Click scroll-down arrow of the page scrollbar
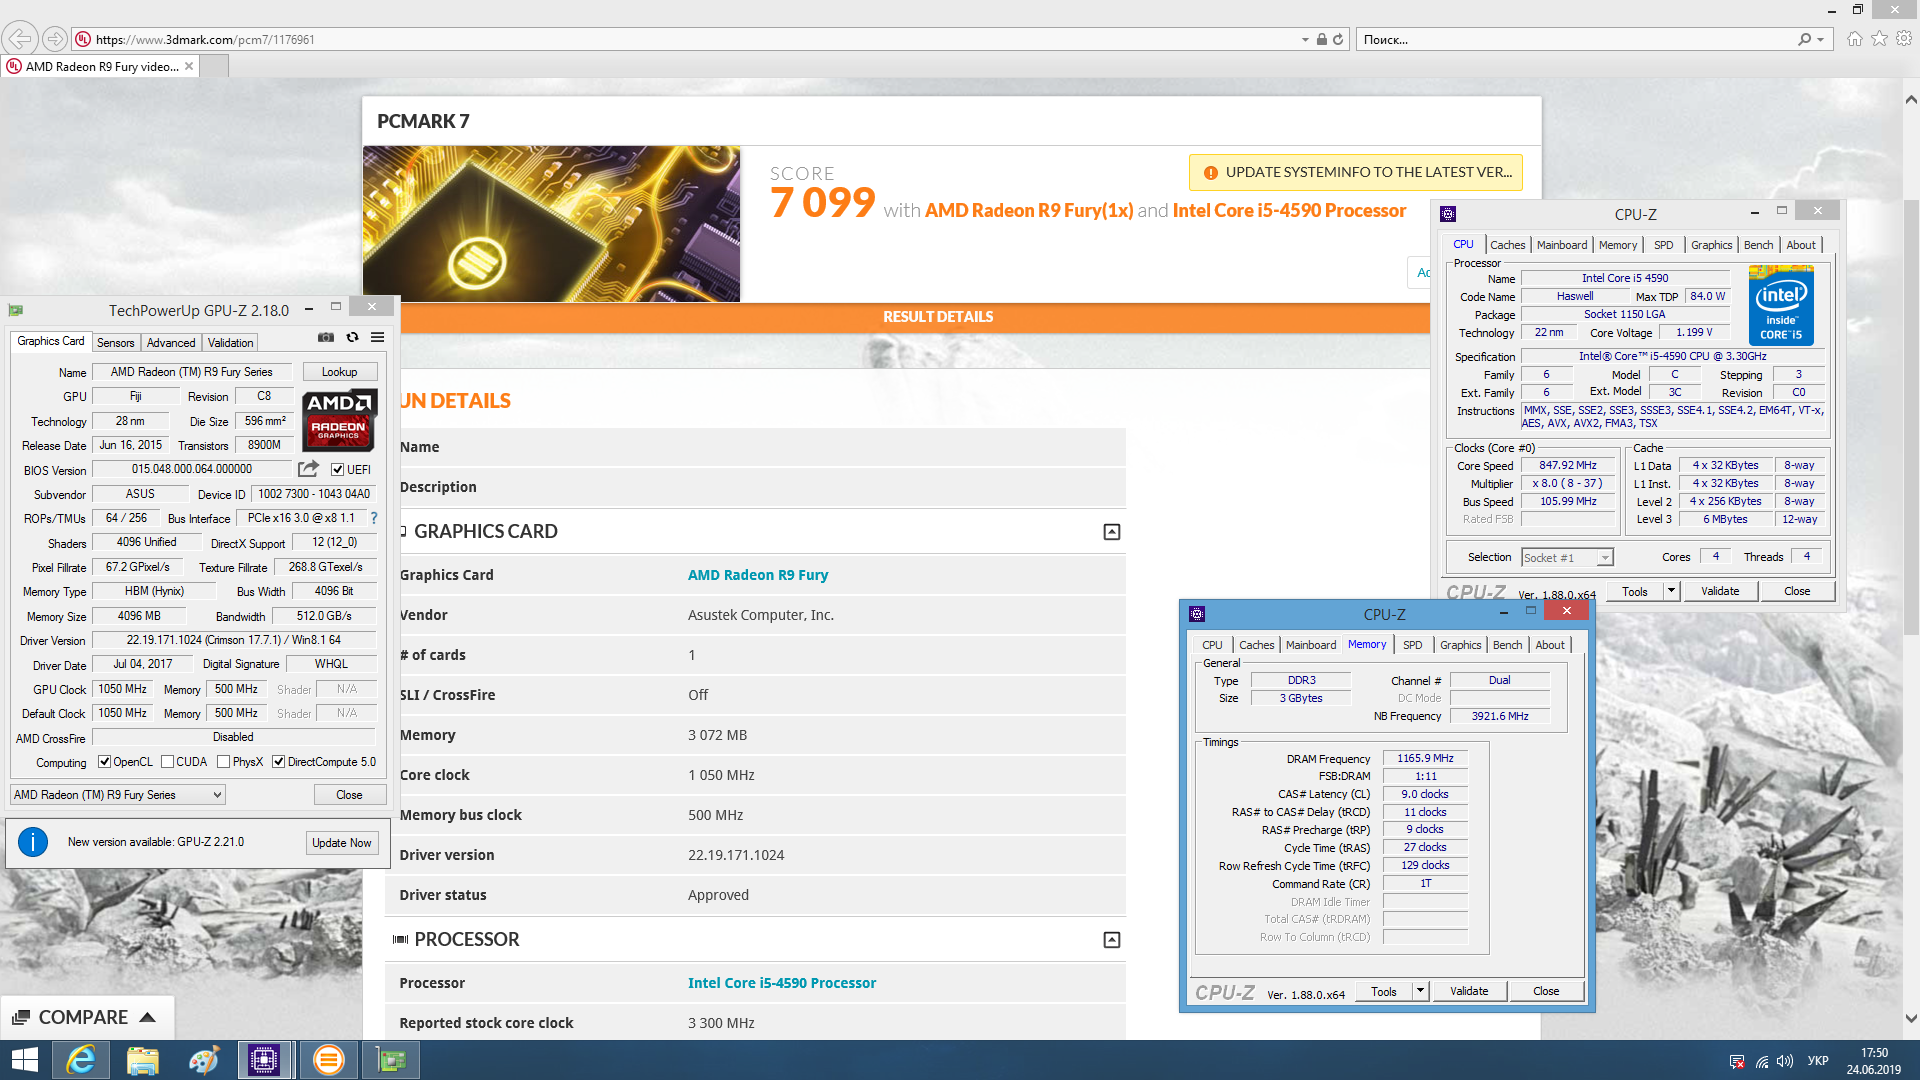 click(x=1911, y=1019)
